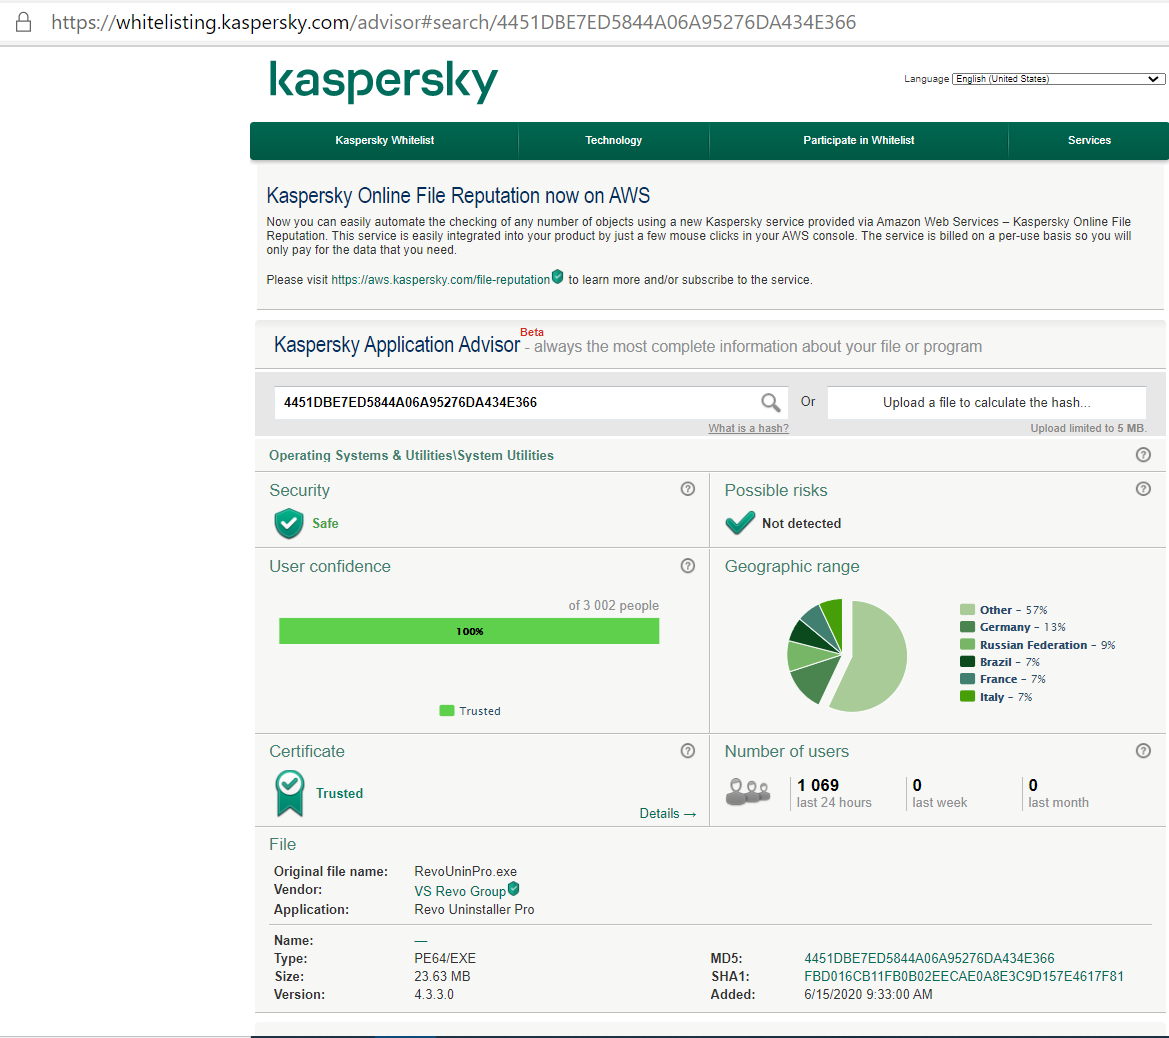Click 'of 3 002 people' text
The image size is (1169, 1038).
(614, 606)
